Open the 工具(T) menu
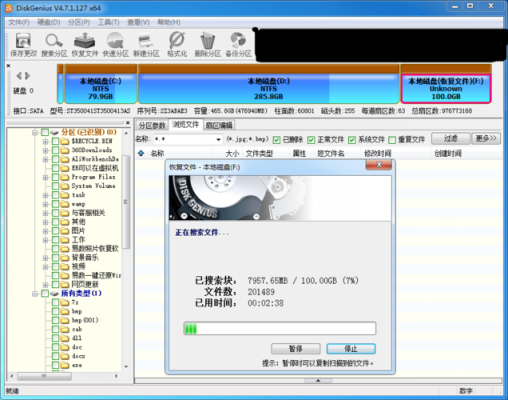This screenshot has width=508, height=400. [x=108, y=22]
